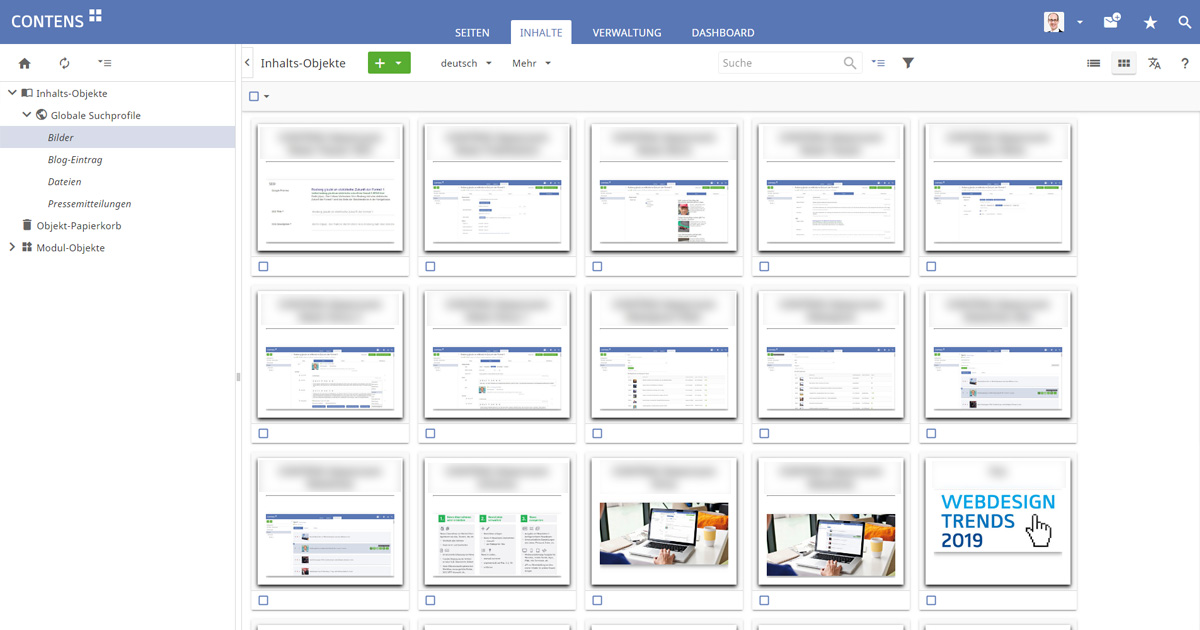Open the three-column green infographic thumbnail
Viewport: 1200px width, 630px height.
pyautogui.click(x=497, y=521)
